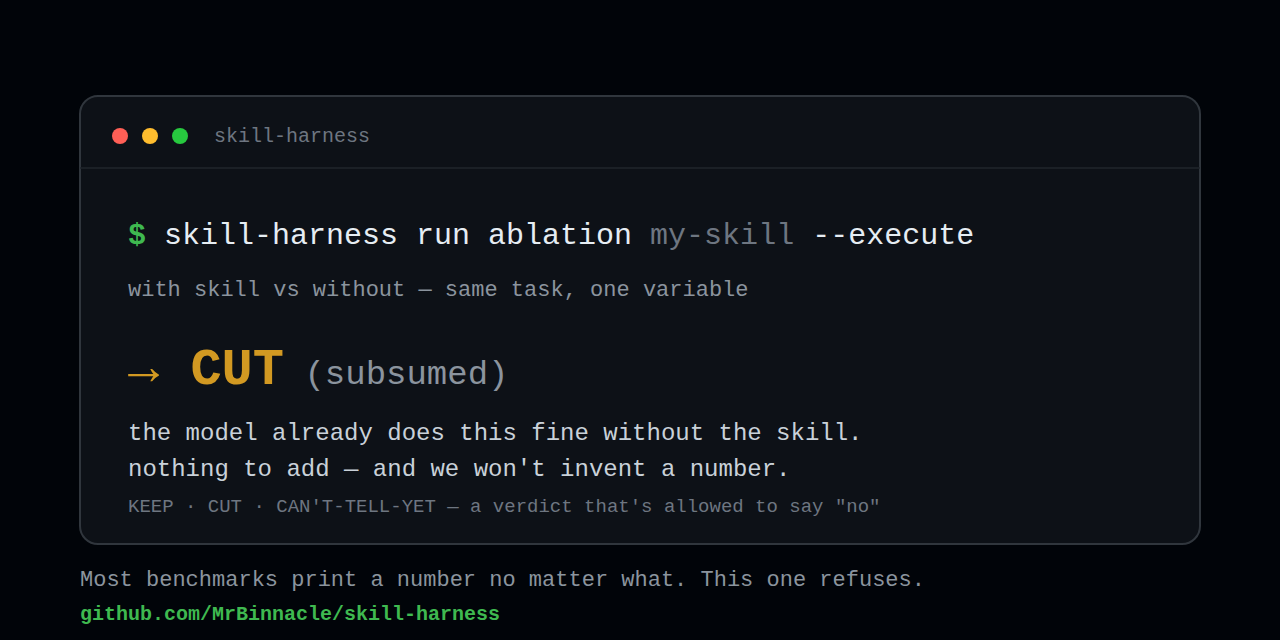Viewport: 1280px width, 640px height.
Task: Click 'Most benchmarks print a number' caption
Action: click(502, 580)
